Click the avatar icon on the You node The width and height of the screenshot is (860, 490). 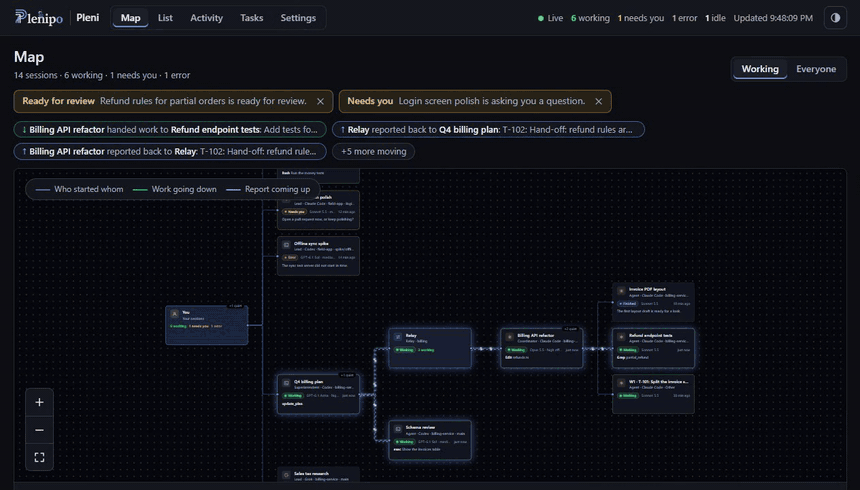click(x=174, y=314)
